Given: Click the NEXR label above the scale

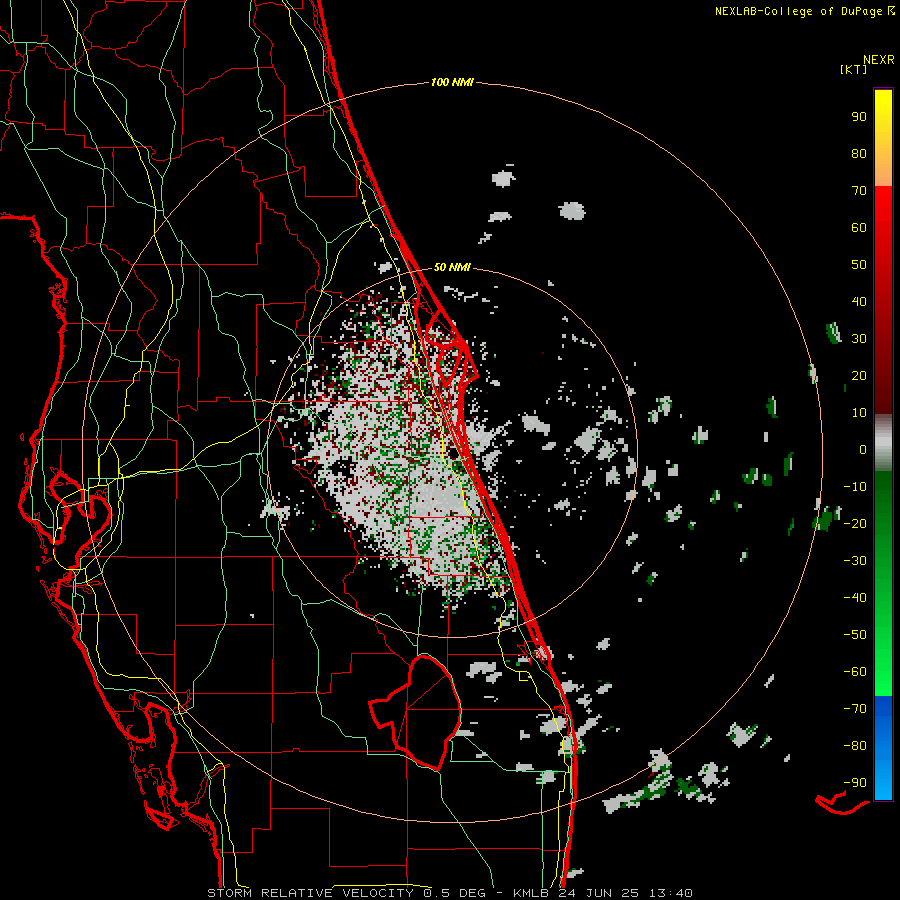Looking at the screenshot, I should click(x=878, y=60).
